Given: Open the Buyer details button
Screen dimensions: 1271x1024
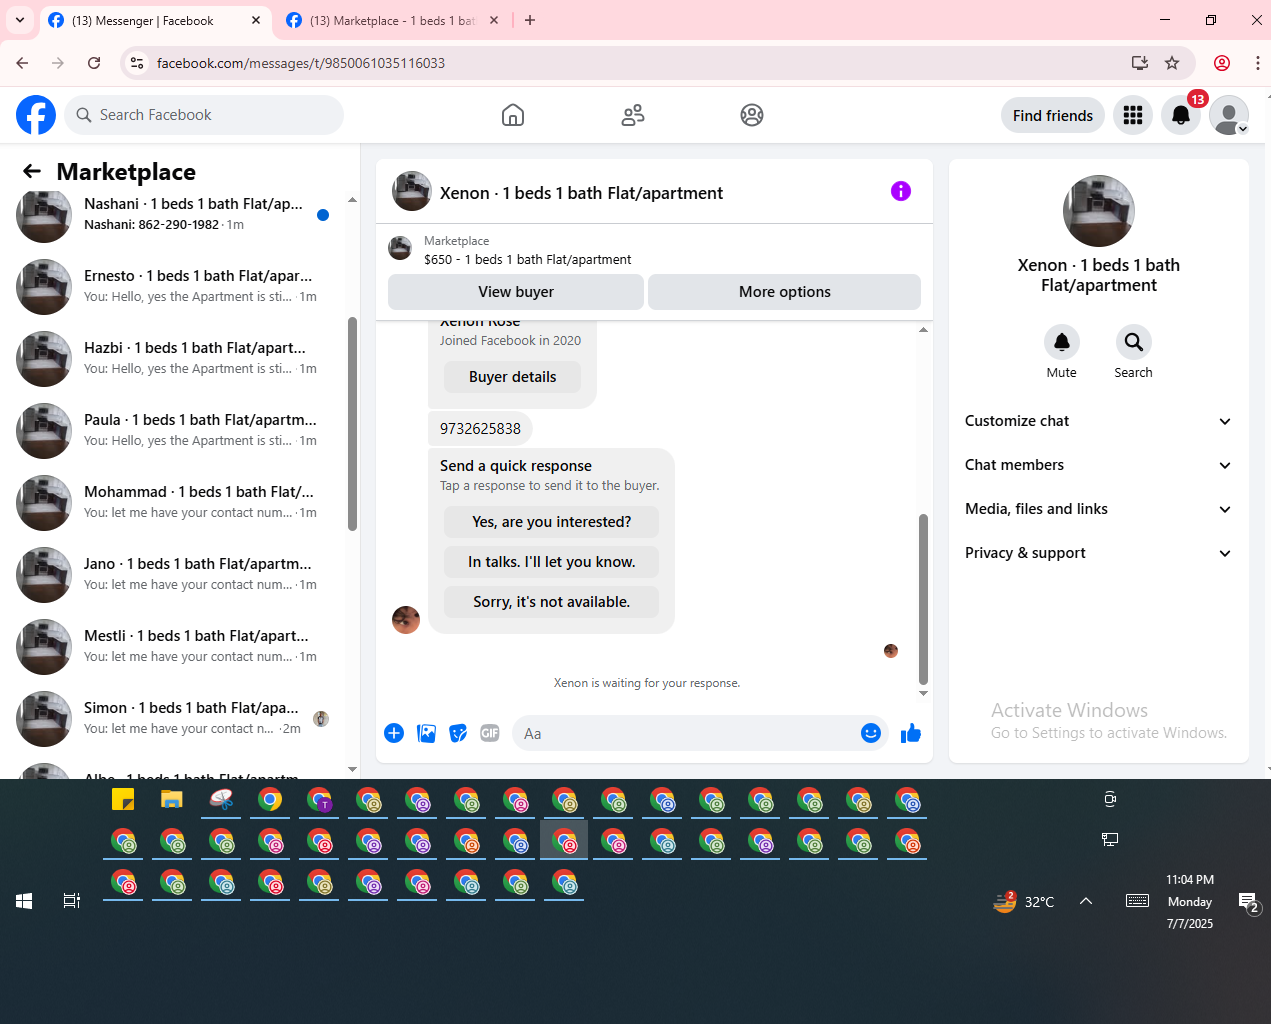Looking at the screenshot, I should click(513, 377).
